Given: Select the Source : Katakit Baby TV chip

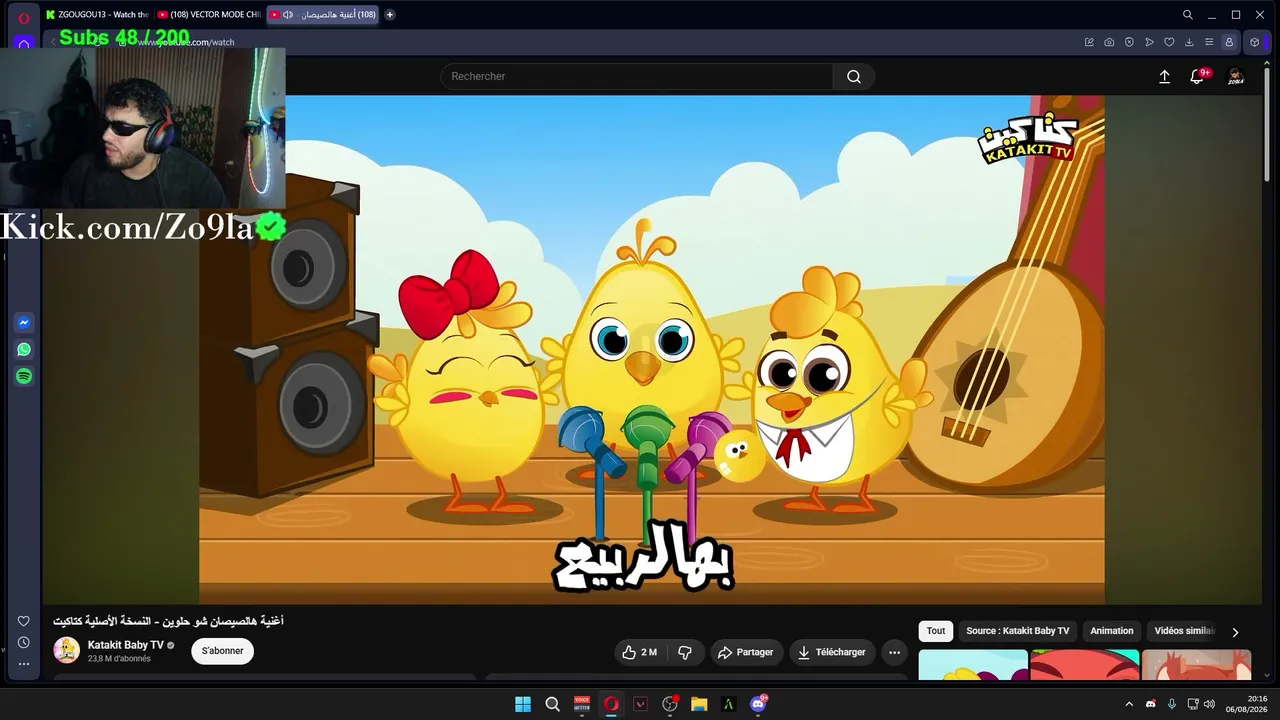Looking at the screenshot, I should 1018,631.
